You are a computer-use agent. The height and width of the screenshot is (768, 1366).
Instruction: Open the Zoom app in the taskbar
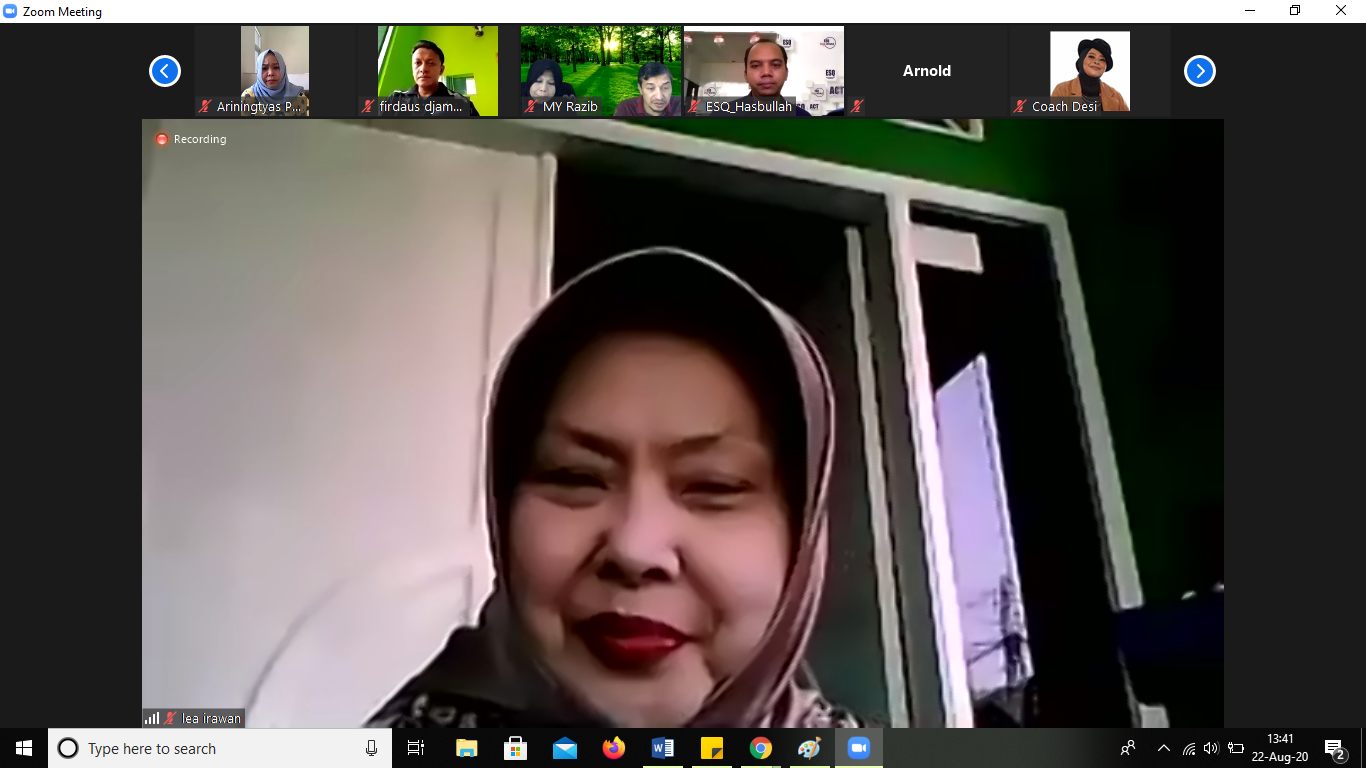coord(858,748)
